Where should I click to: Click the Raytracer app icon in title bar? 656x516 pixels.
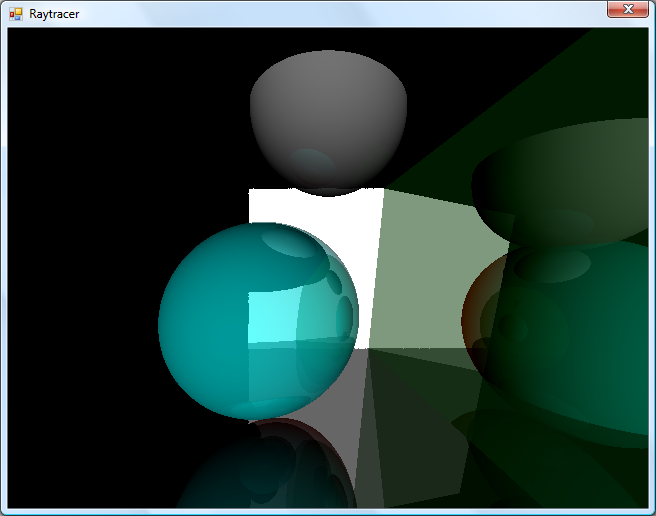click(15, 14)
